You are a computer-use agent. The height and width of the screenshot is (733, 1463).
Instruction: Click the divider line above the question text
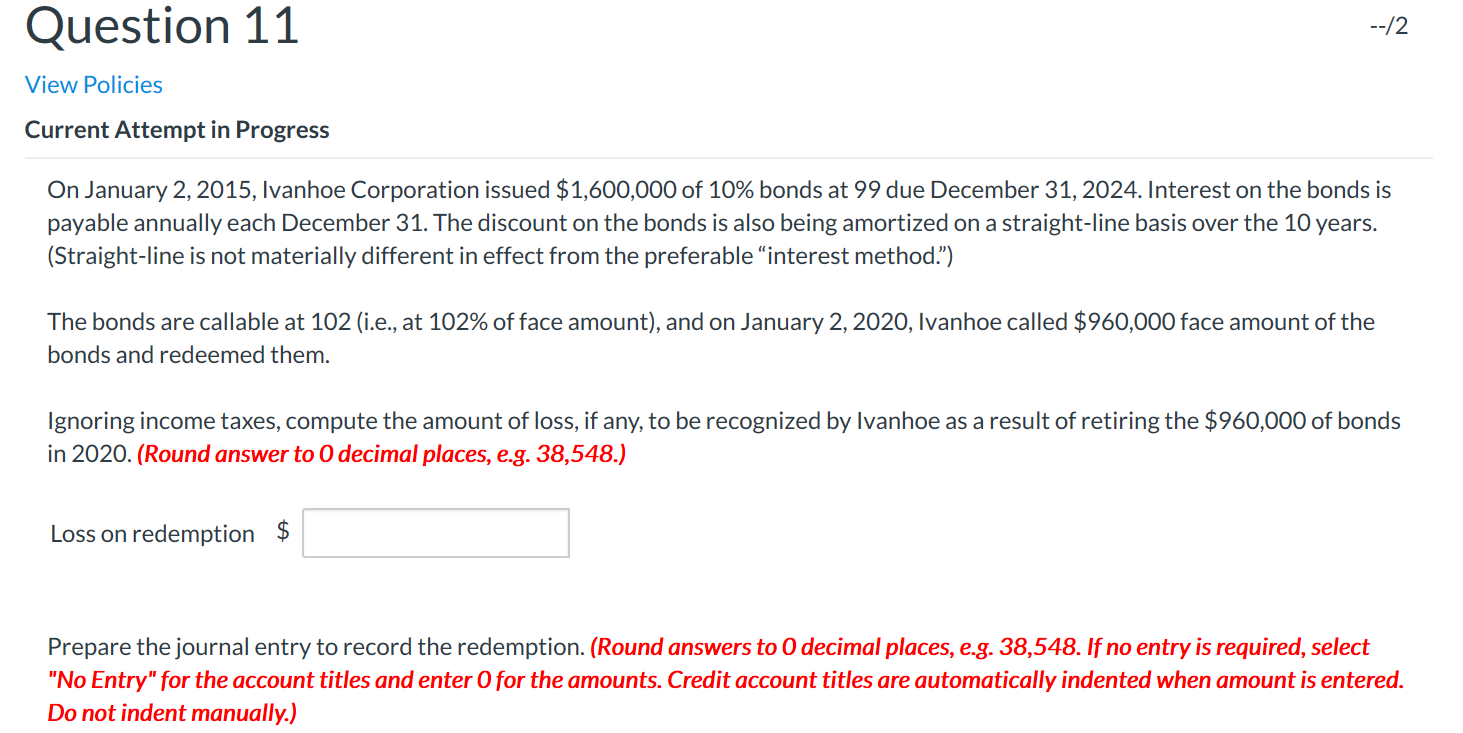[730, 155]
